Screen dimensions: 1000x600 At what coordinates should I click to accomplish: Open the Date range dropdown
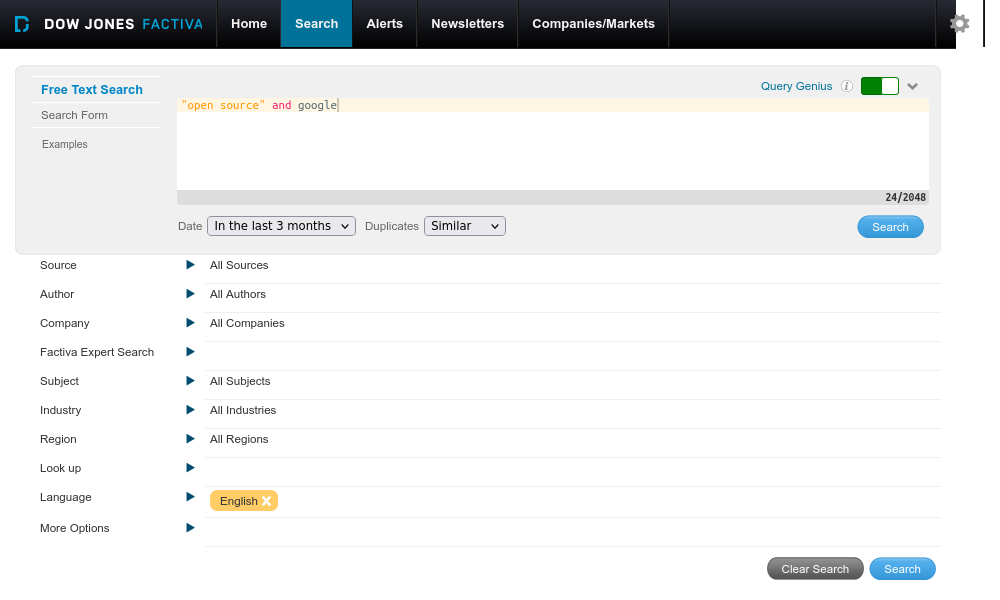point(281,226)
